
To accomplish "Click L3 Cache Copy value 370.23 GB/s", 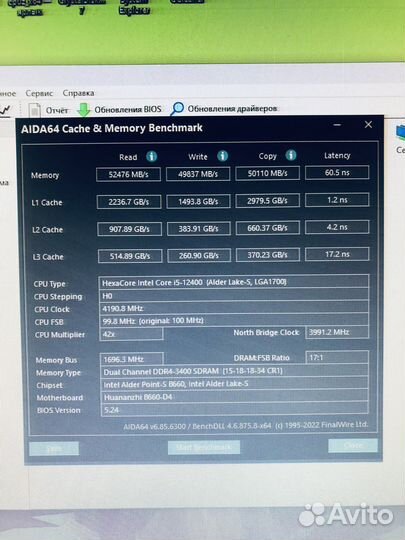I will pyautogui.click(x=268, y=255).
